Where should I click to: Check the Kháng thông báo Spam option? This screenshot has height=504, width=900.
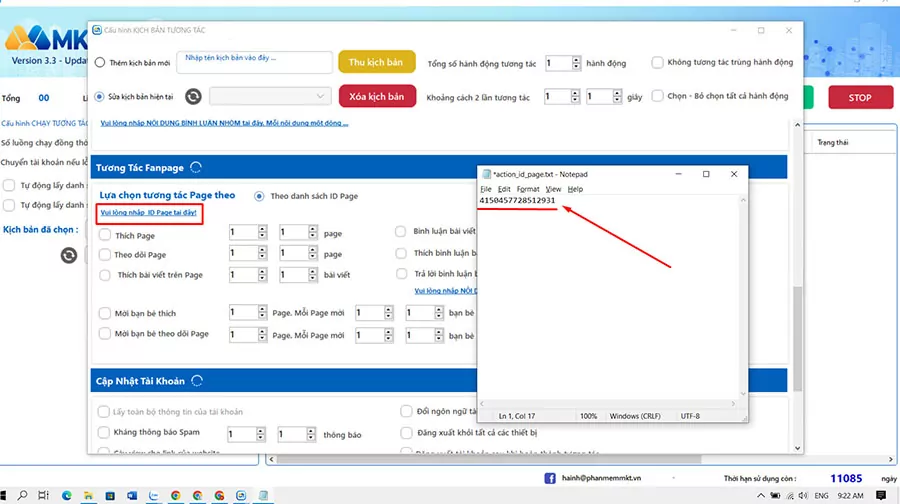[x=105, y=433]
